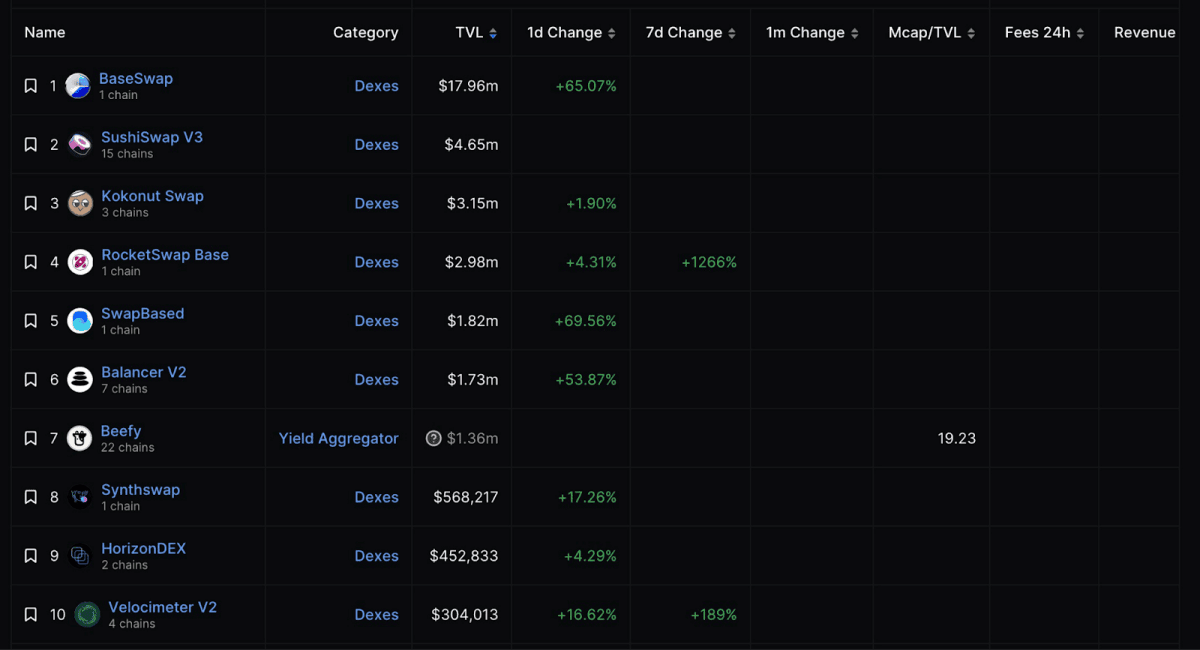Sort table by Mcap/TVL

(932, 33)
